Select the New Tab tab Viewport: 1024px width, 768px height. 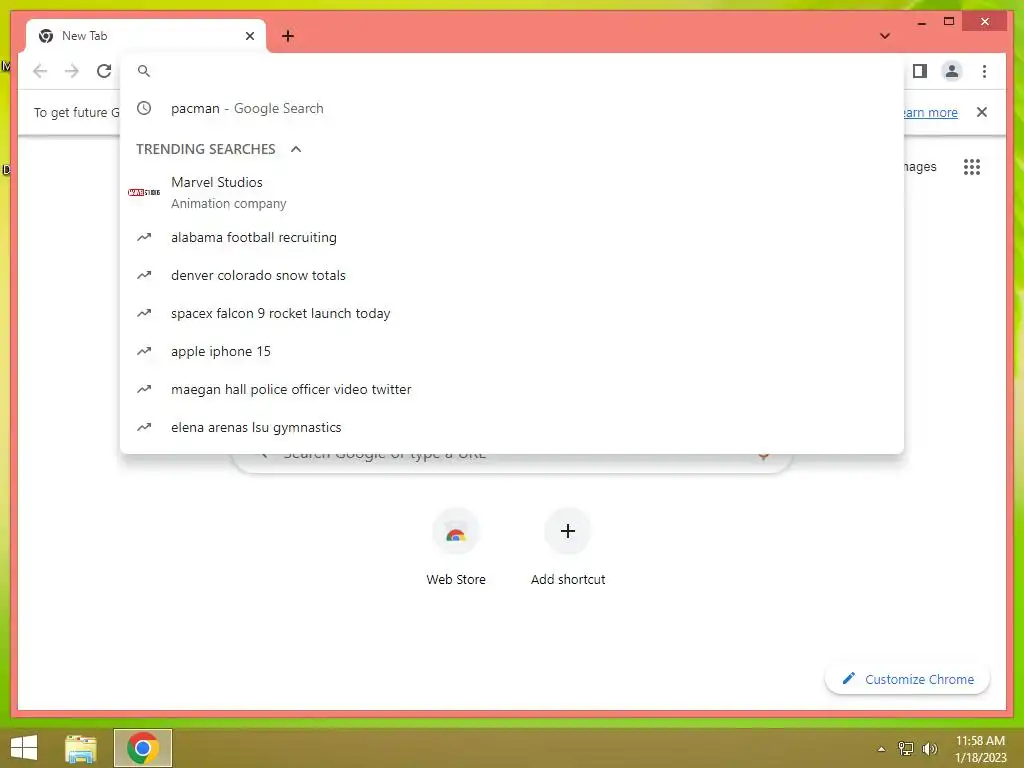click(146, 36)
